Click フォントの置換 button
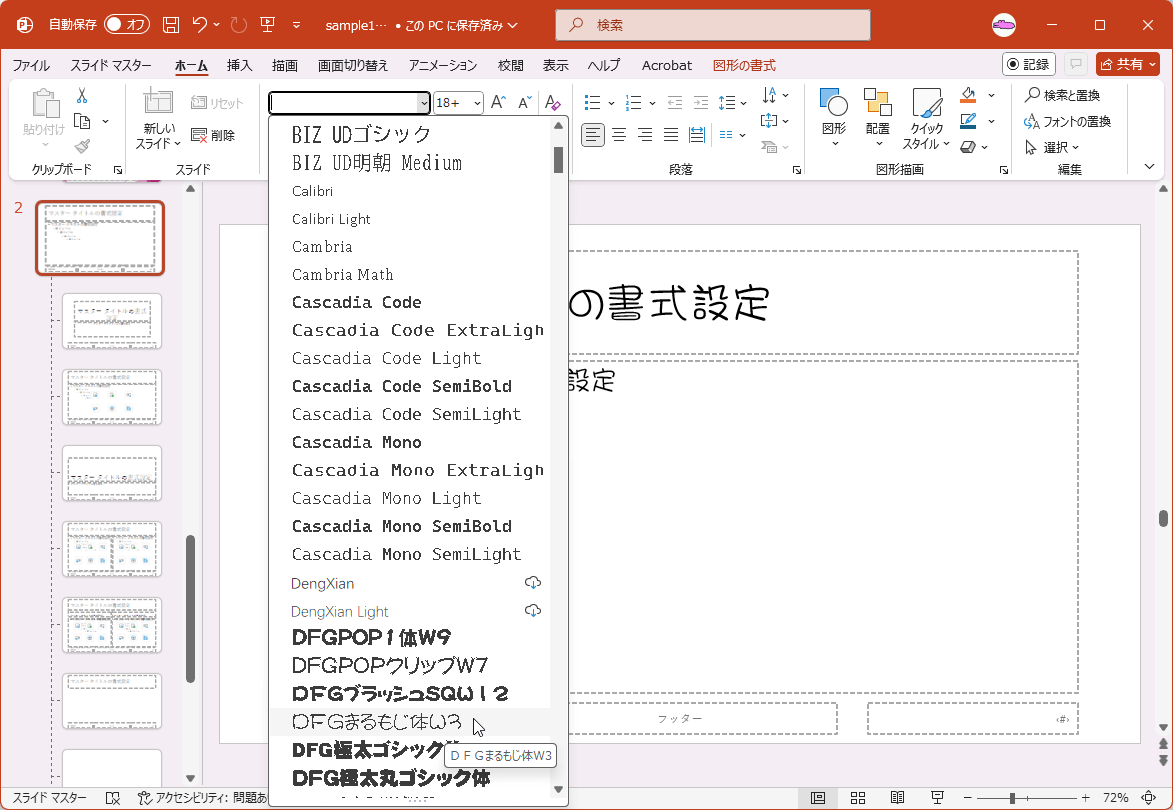The height and width of the screenshot is (810, 1173). point(1068,121)
